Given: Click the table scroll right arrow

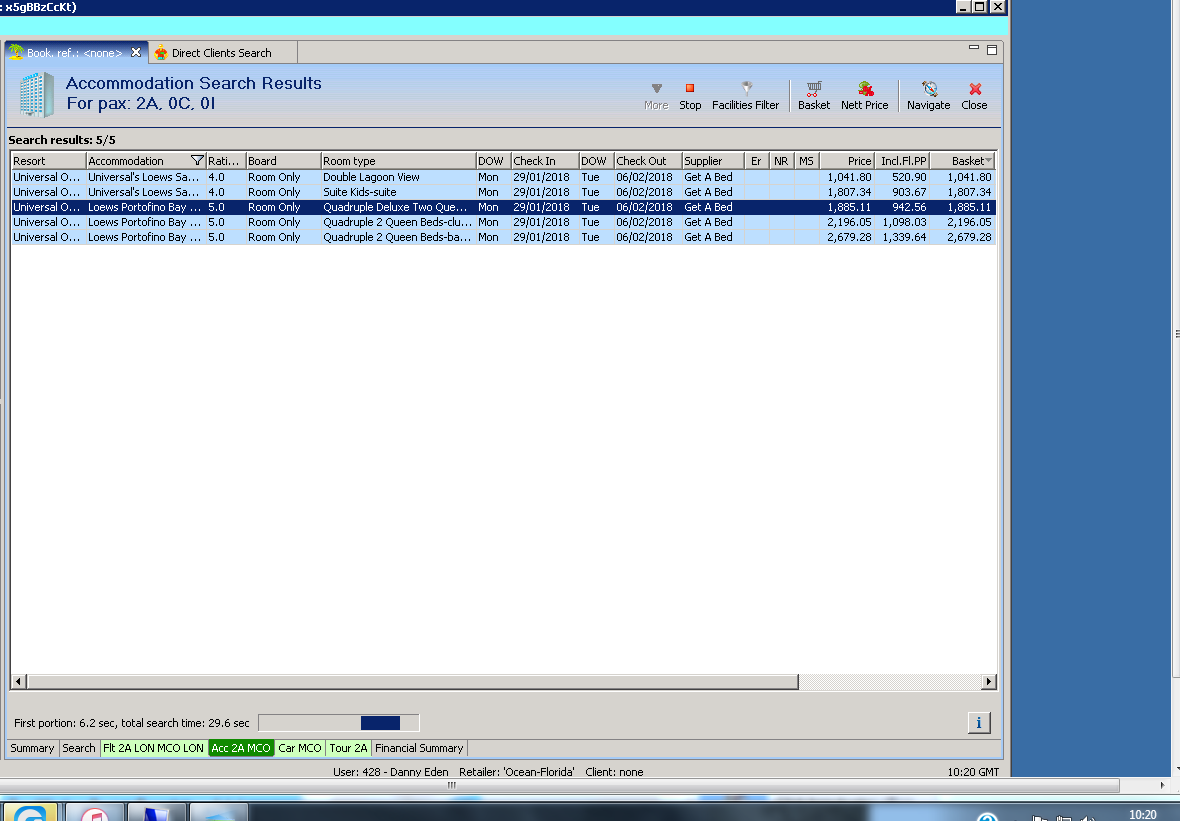Looking at the screenshot, I should (x=989, y=682).
